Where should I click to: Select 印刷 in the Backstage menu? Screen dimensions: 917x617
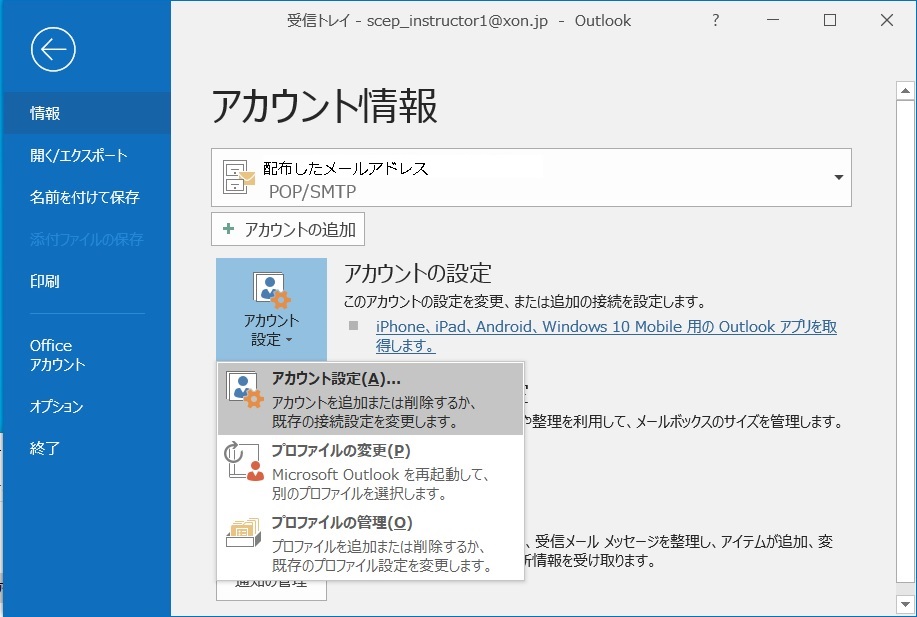coord(46,281)
